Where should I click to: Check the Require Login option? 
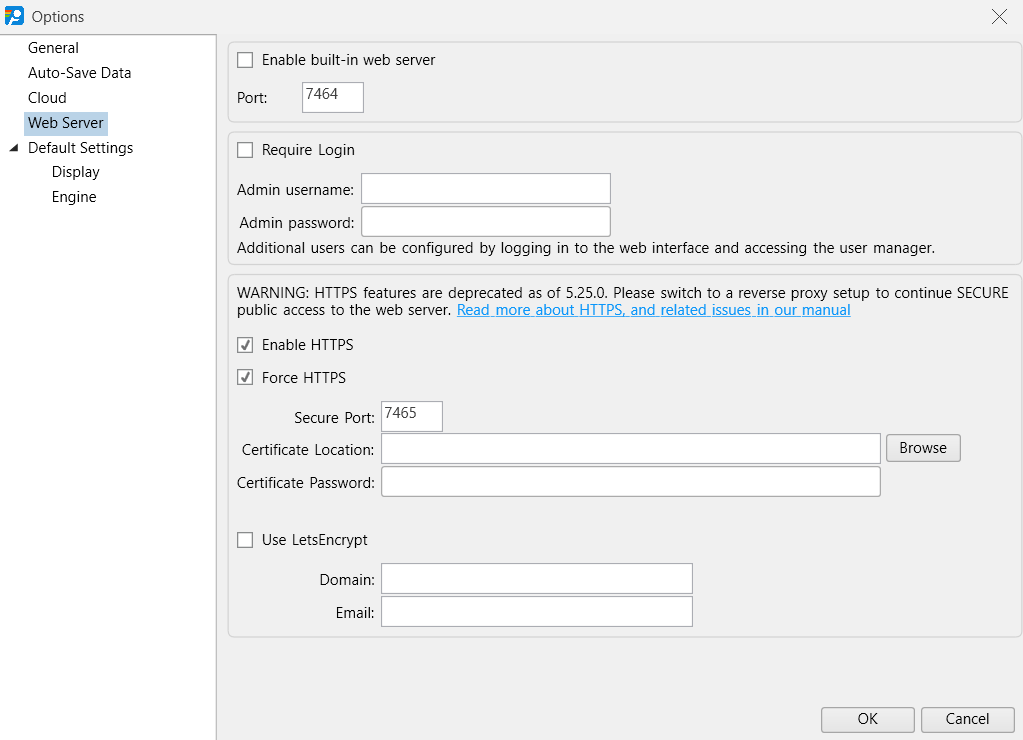click(245, 150)
